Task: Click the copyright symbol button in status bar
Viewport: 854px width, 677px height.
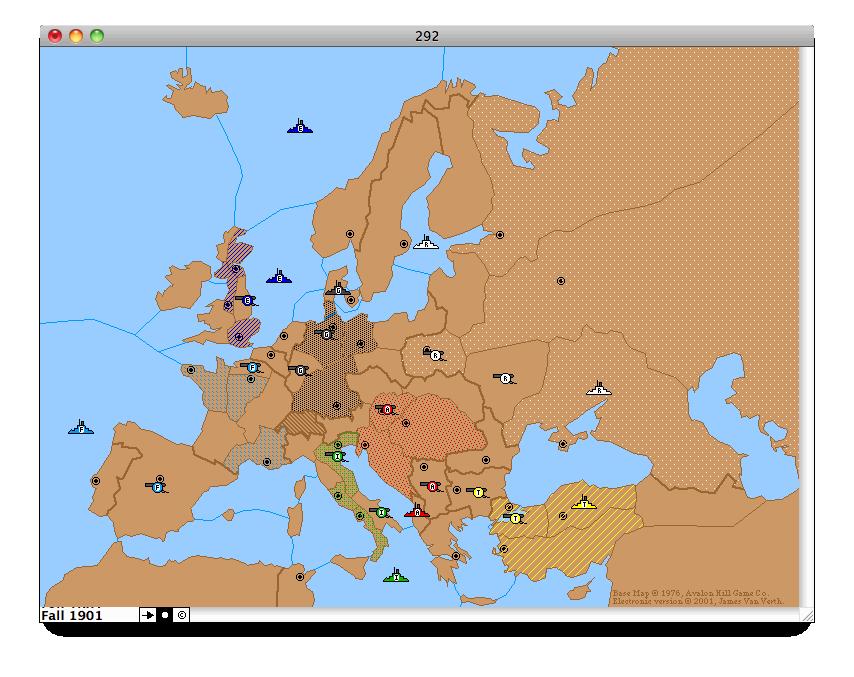Action: (182, 615)
